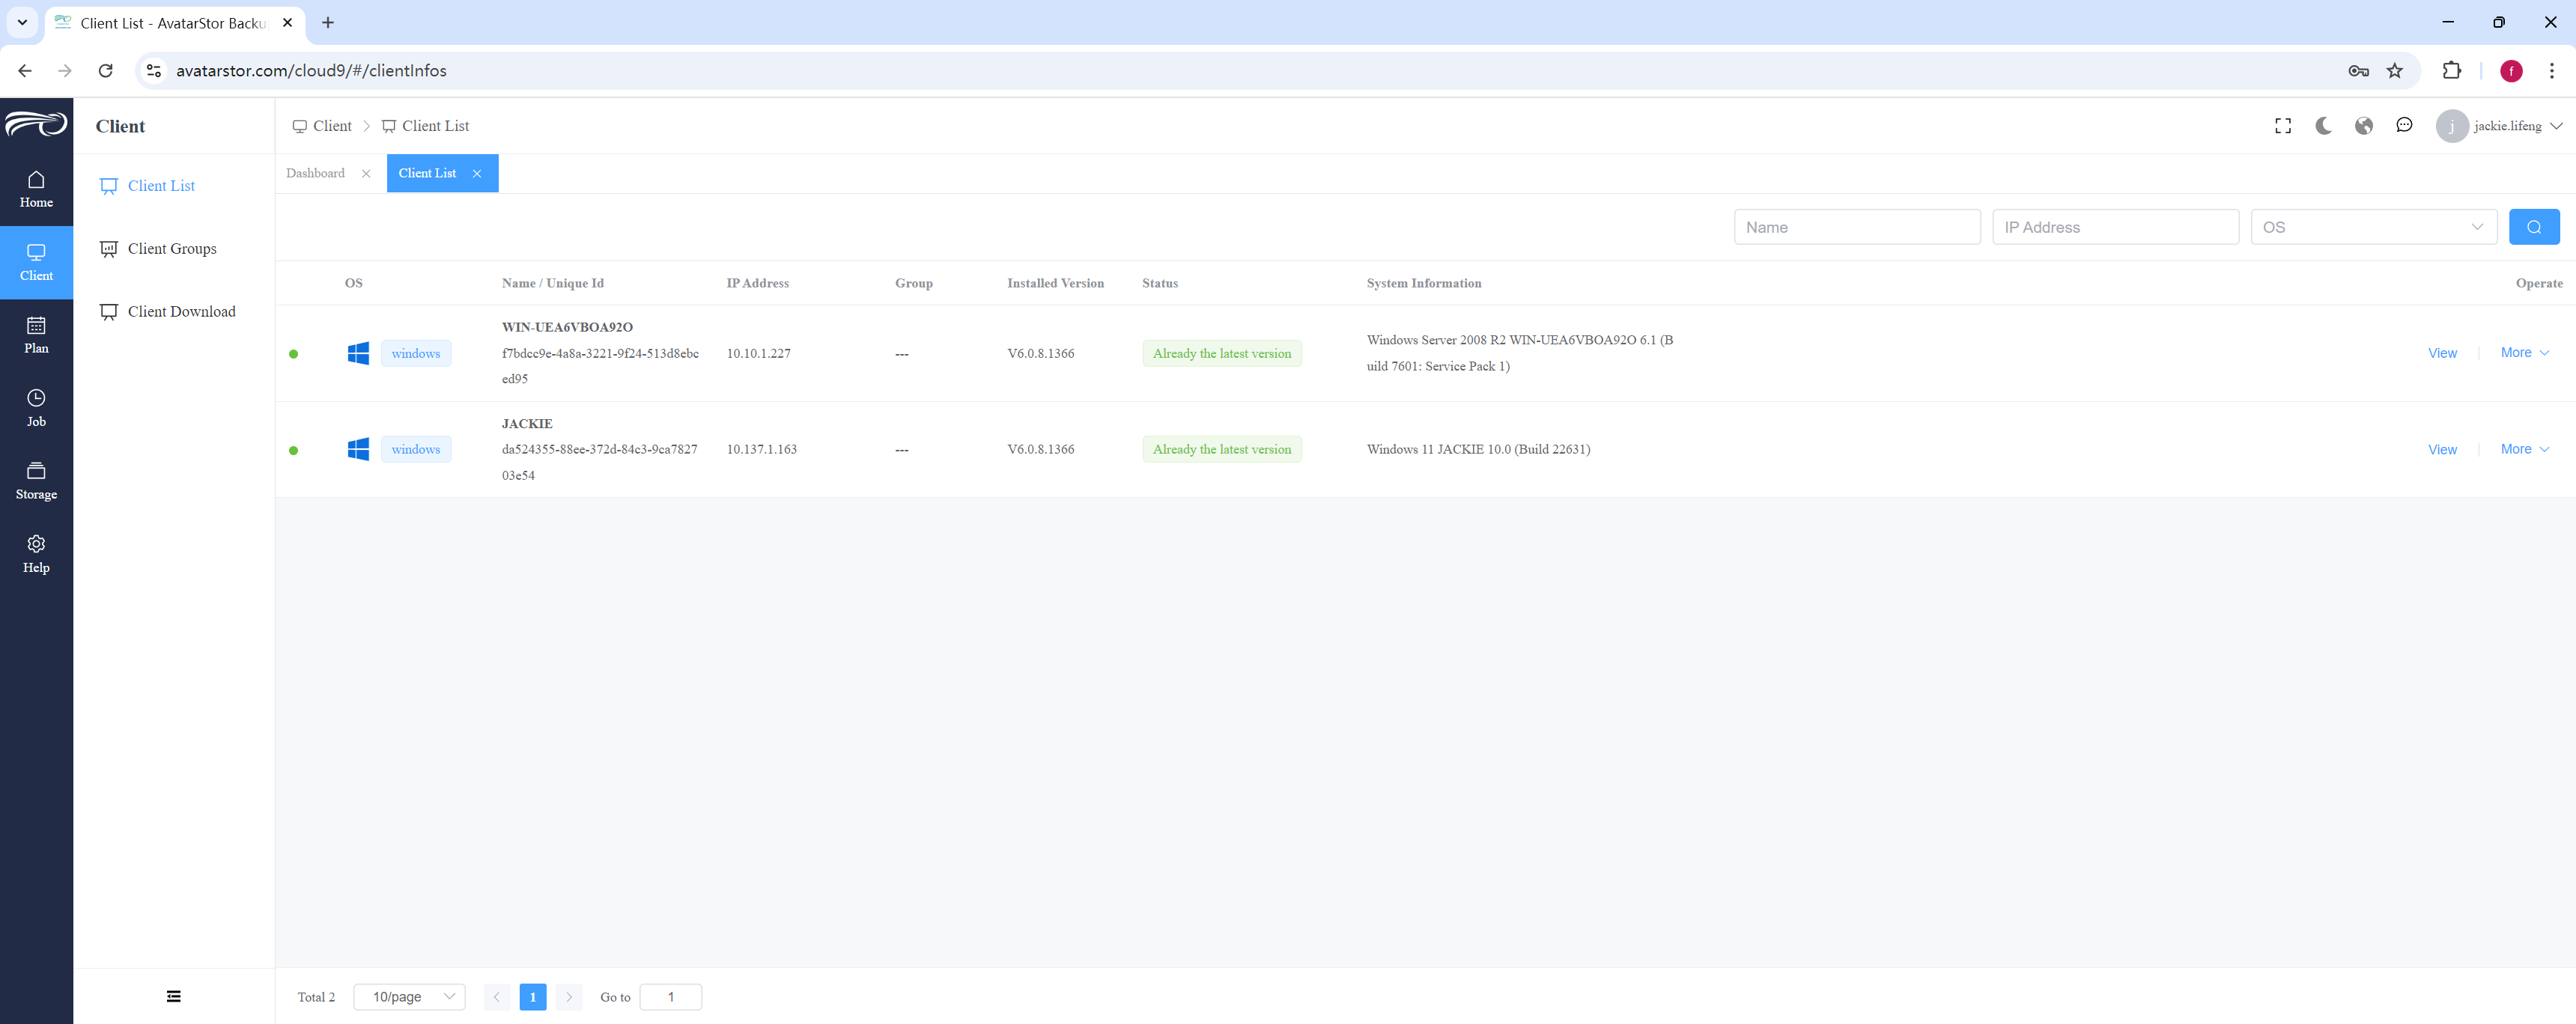Image resolution: width=2576 pixels, height=1024 pixels.
Task: Go to the Job section
Action: [36, 408]
